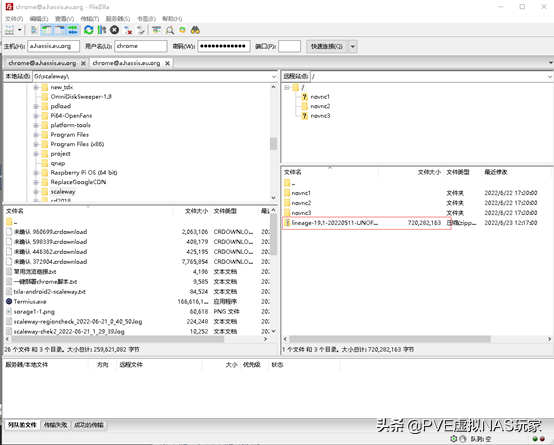Toggle the remote directory tree display
The height and width of the screenshot is (445, 554).
(60, 30)
